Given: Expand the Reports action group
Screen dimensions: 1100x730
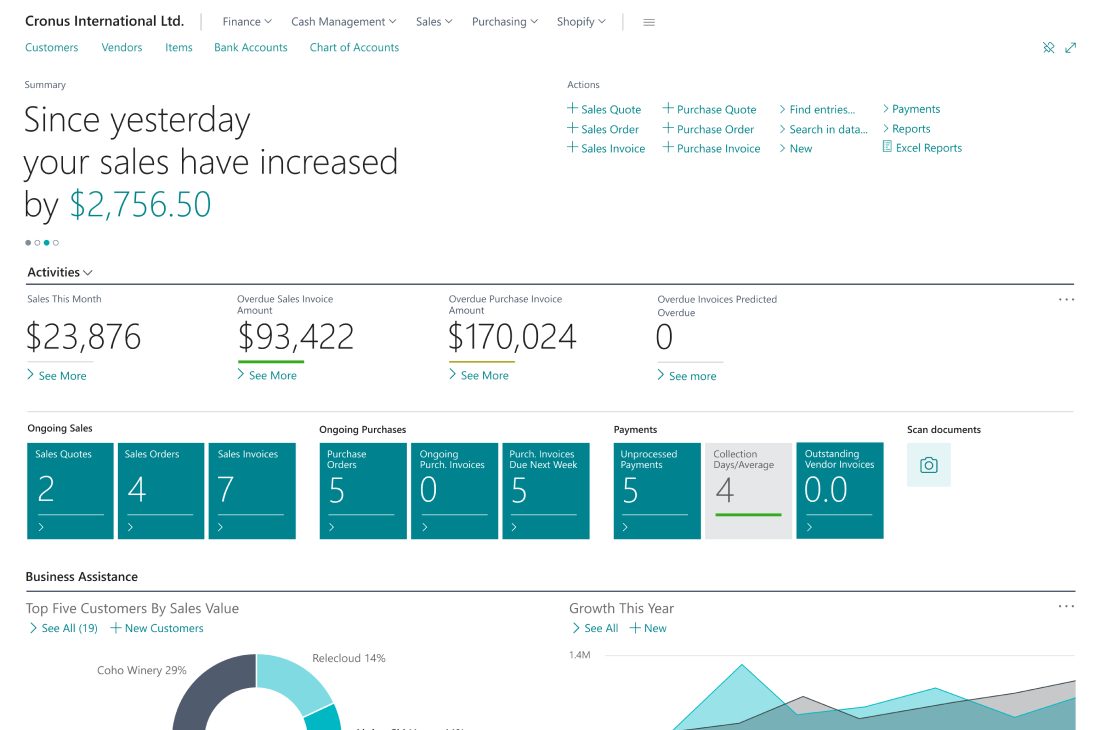Looking at the screenshot, I should coord(906,128).
